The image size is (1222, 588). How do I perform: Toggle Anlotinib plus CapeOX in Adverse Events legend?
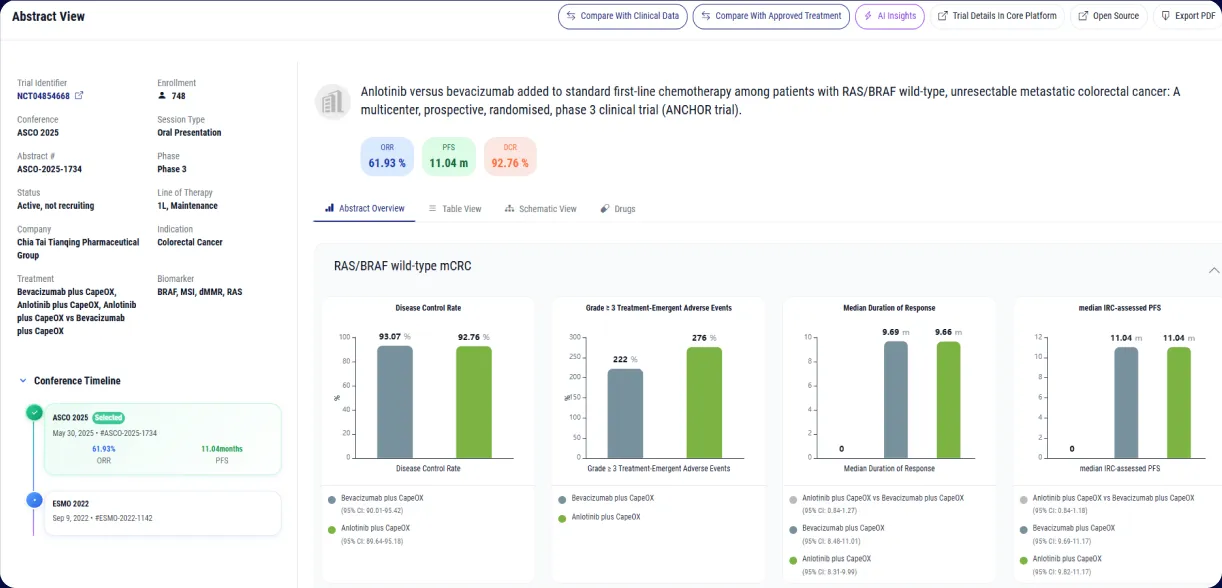pos(599,518)
